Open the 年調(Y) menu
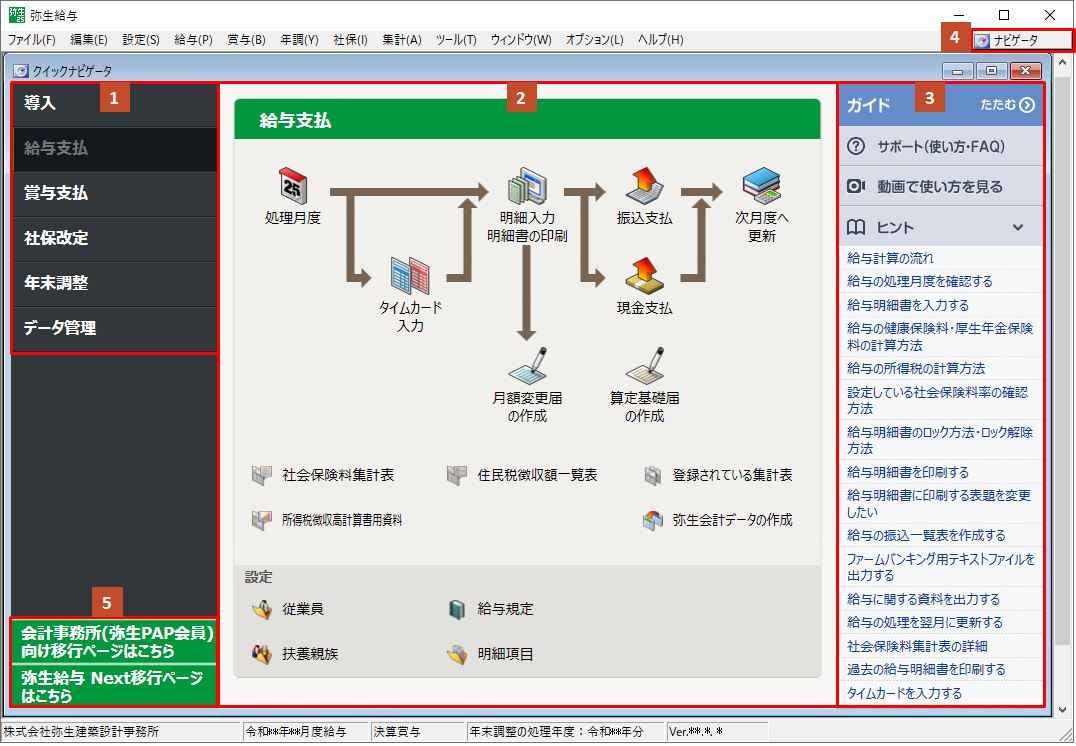 299,40
